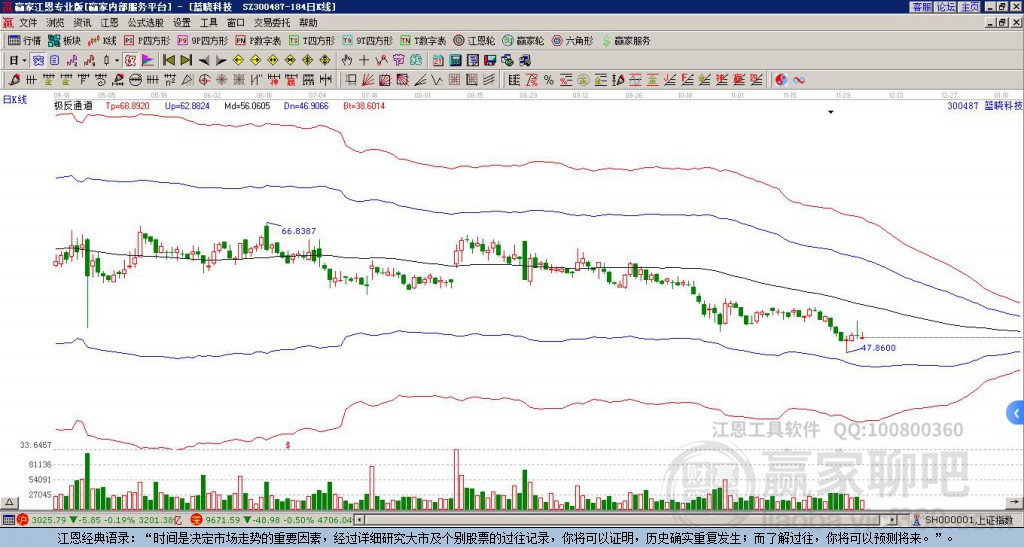Select the hand pan tool
Image resolution: width=1024 pixels, height=548 pixels.
[x=347, y=61]
